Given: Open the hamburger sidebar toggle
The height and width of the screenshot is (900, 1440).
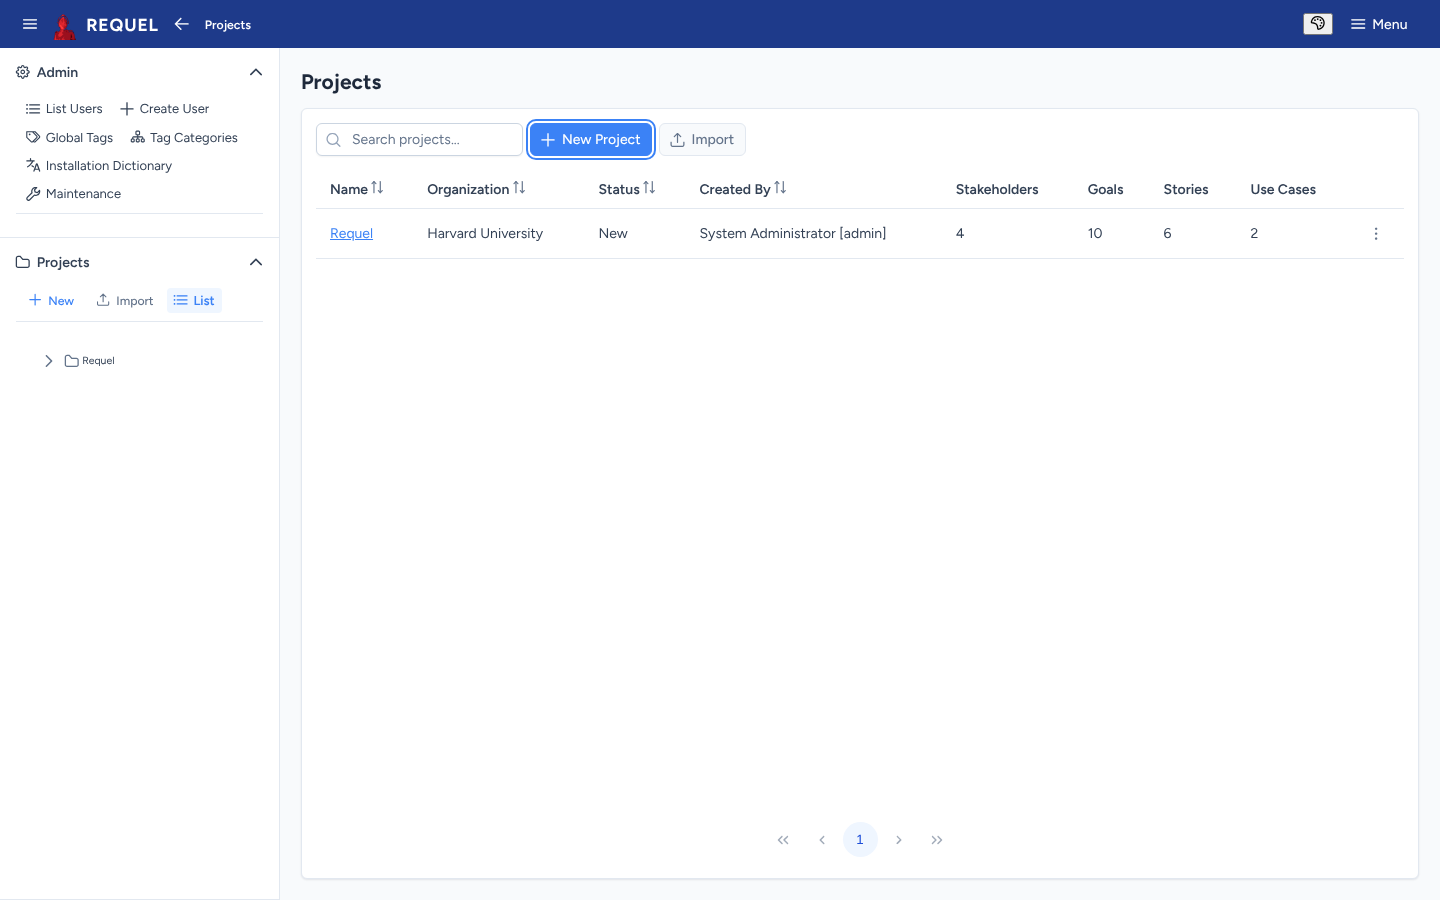Looking at the screenshot, I should (30, 24).
